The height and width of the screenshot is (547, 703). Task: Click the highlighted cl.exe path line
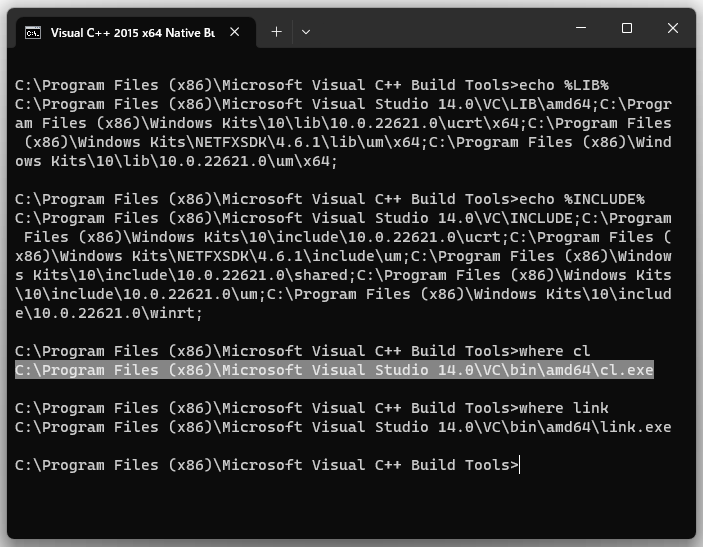(334, 370)
